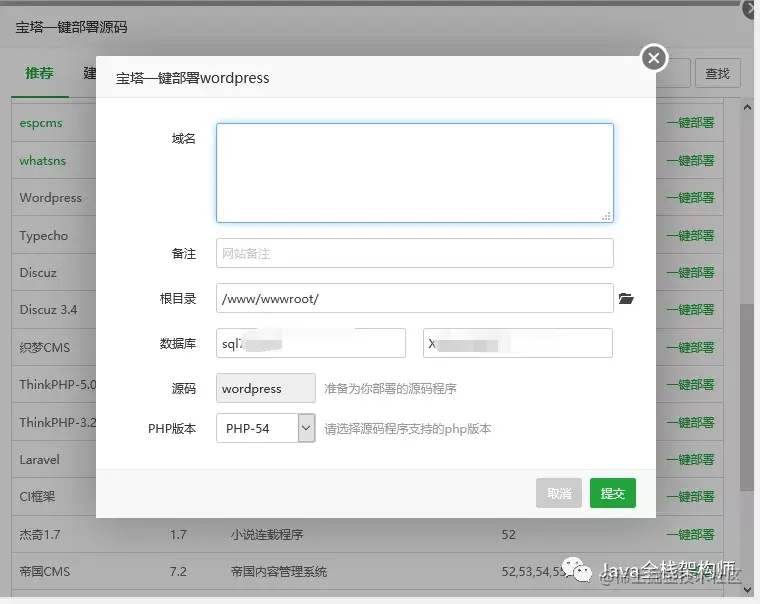The height and width of the screenshot is (604, 760).
Task: Click 帝国CMS name in the list
Action: pos(45,572)
